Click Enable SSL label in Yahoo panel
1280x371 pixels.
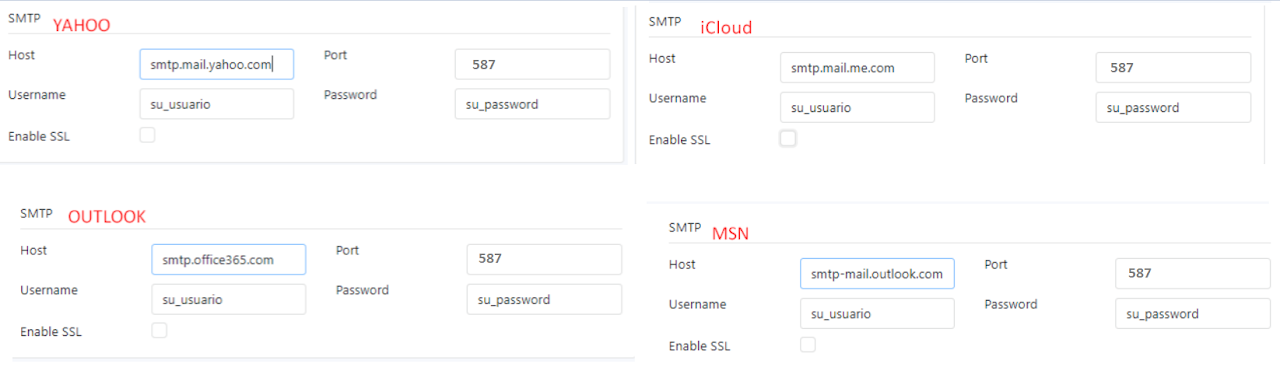(39, 136)
